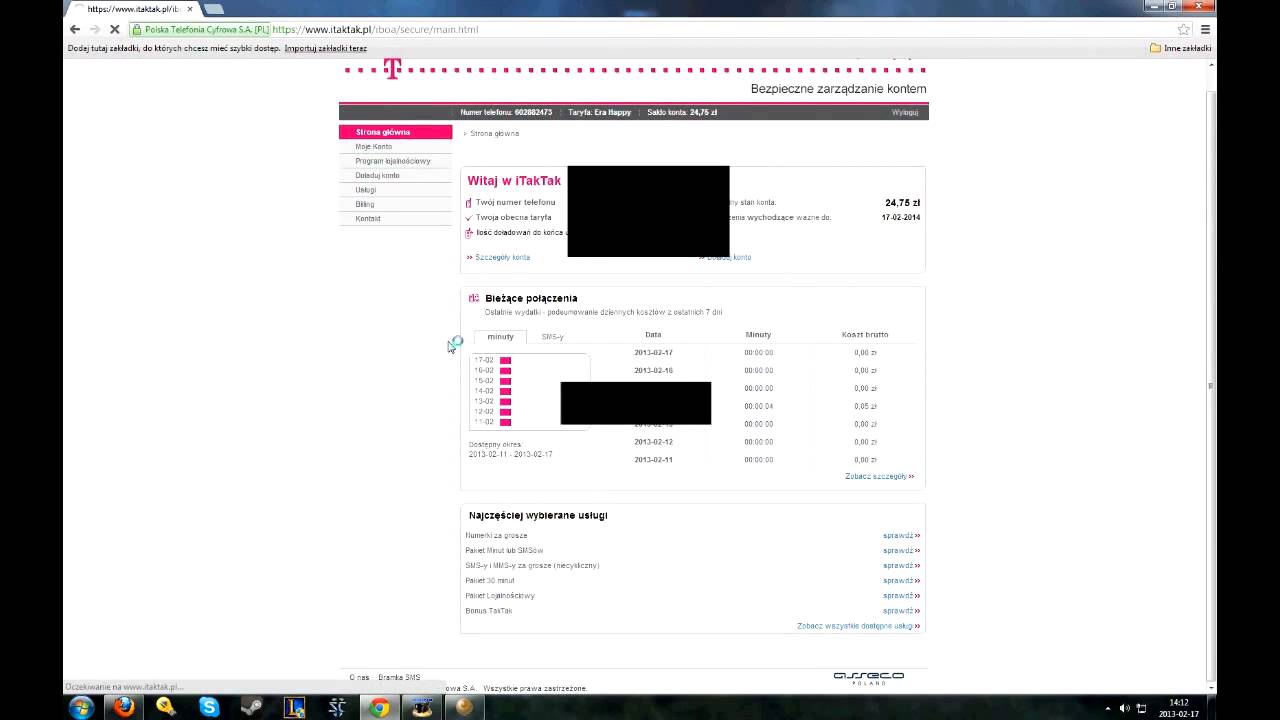
Task: Click the browser forward arrow
Action: pyautogui.click(x=95, y=30)
